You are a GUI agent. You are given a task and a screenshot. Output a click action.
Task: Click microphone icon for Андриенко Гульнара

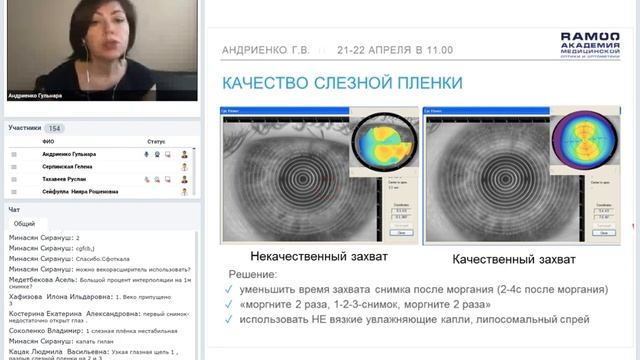[147, 154]
